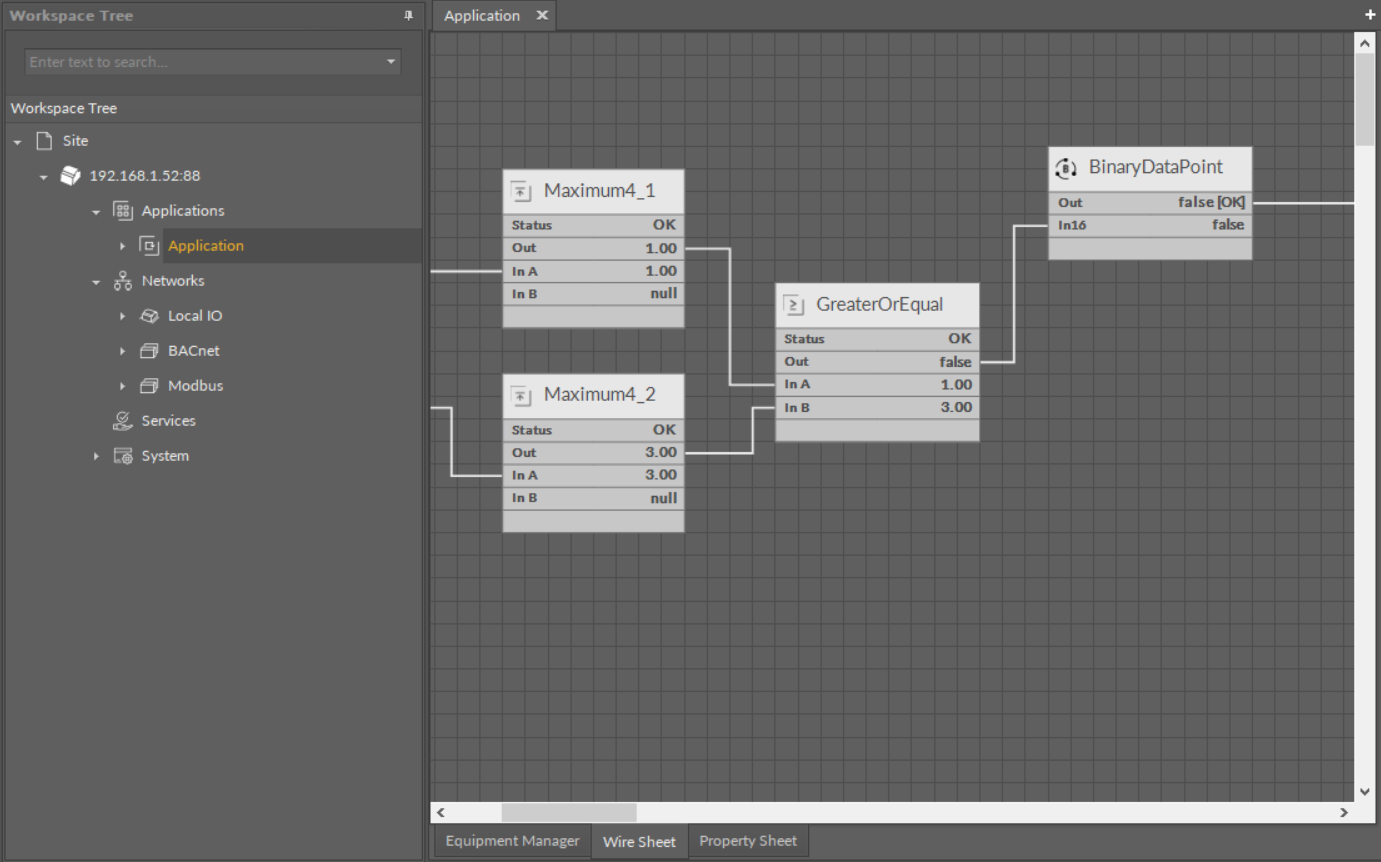1381x862 pixels.
Task: Close the Application tab
Action: click(x=541, y=16)
